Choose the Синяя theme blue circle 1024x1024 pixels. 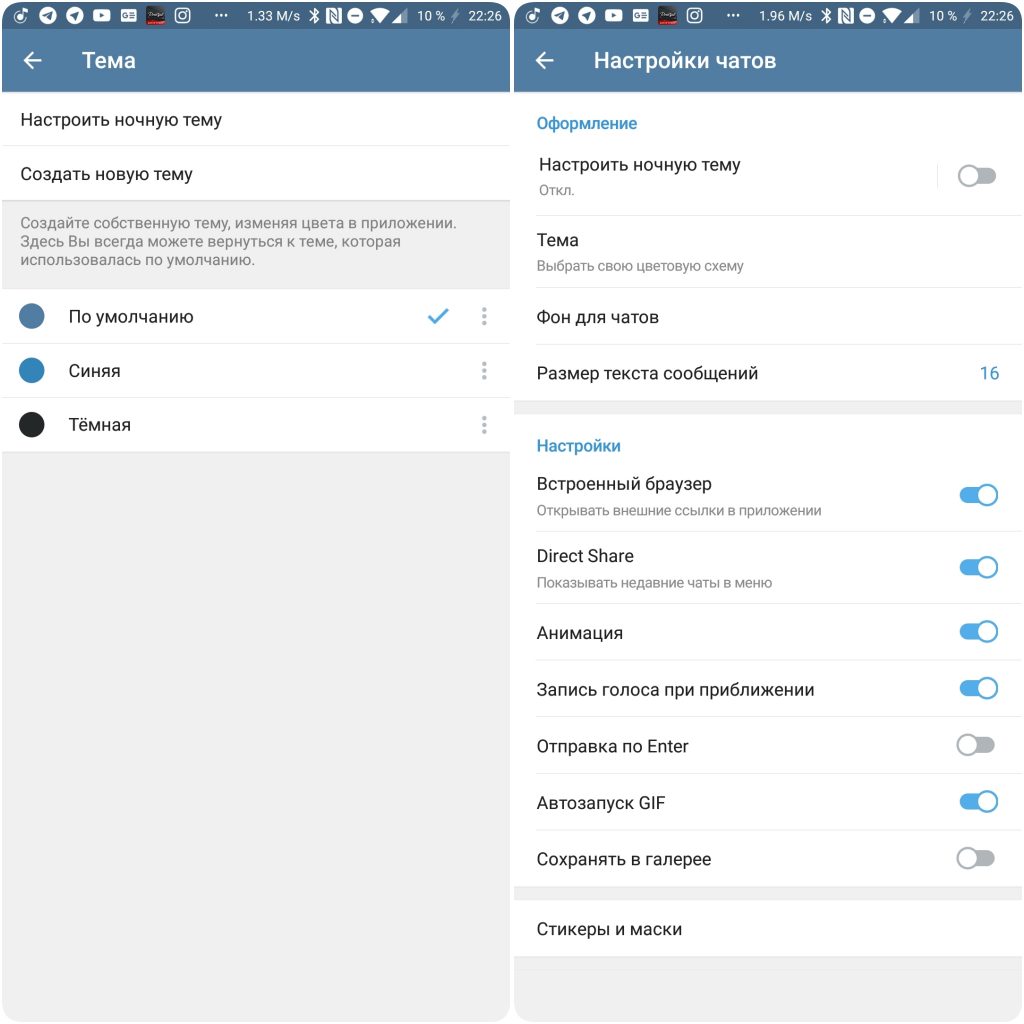click(31, 370)
